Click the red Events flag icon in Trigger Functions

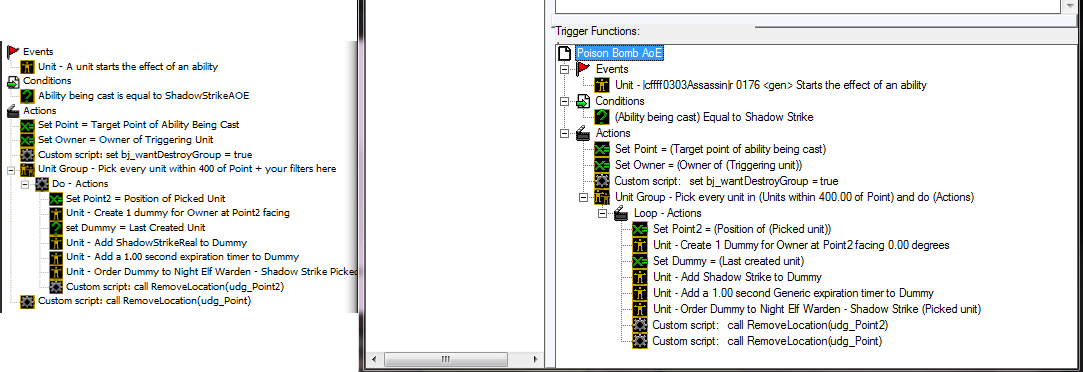click(x=584, y=69)
